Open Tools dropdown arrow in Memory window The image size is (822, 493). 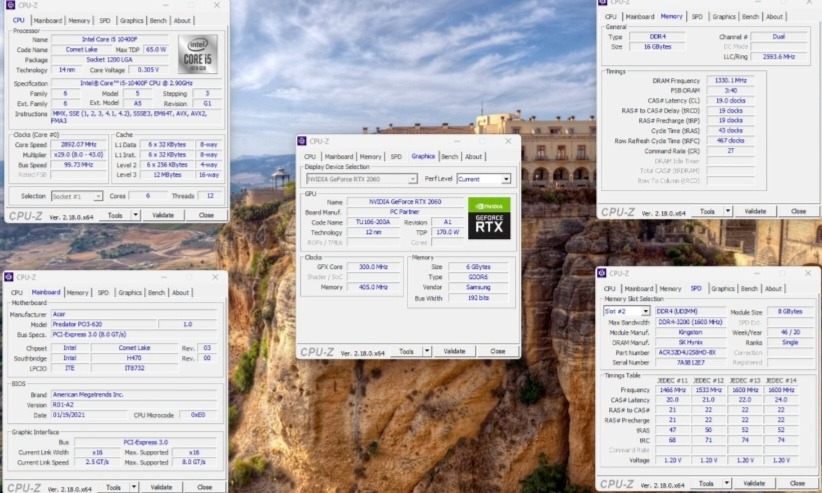point(728,211)
